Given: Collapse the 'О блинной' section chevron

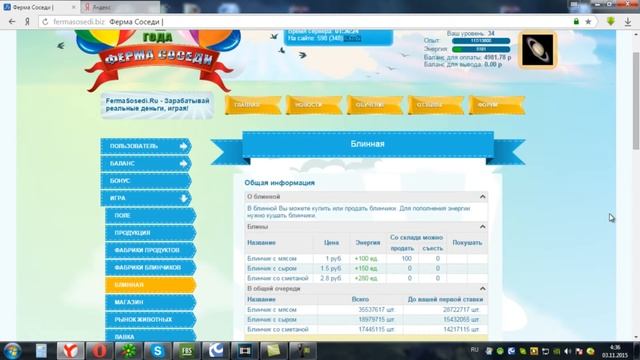Looking at the screenshot, I should pos(482,197).
